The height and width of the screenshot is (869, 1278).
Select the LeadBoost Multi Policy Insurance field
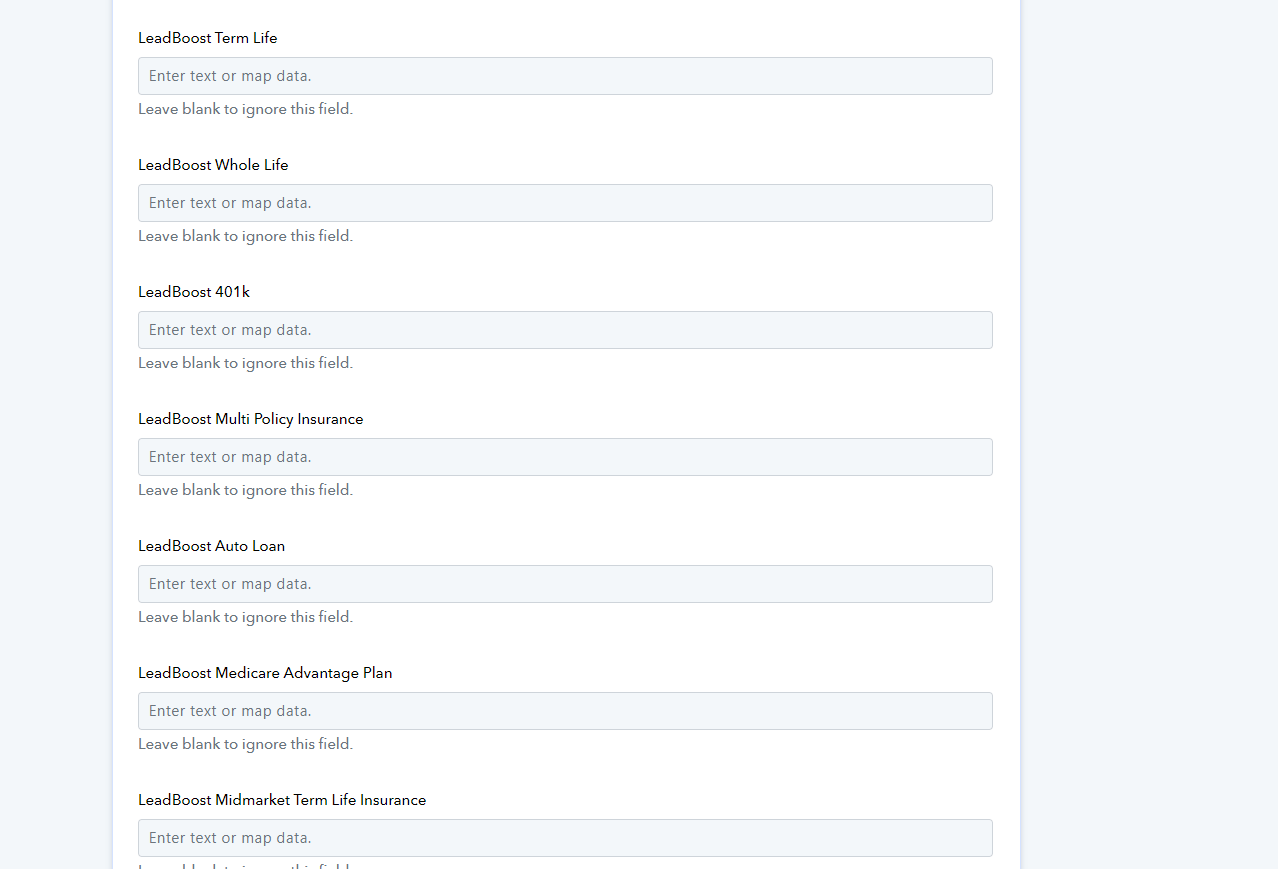[565, 457]
